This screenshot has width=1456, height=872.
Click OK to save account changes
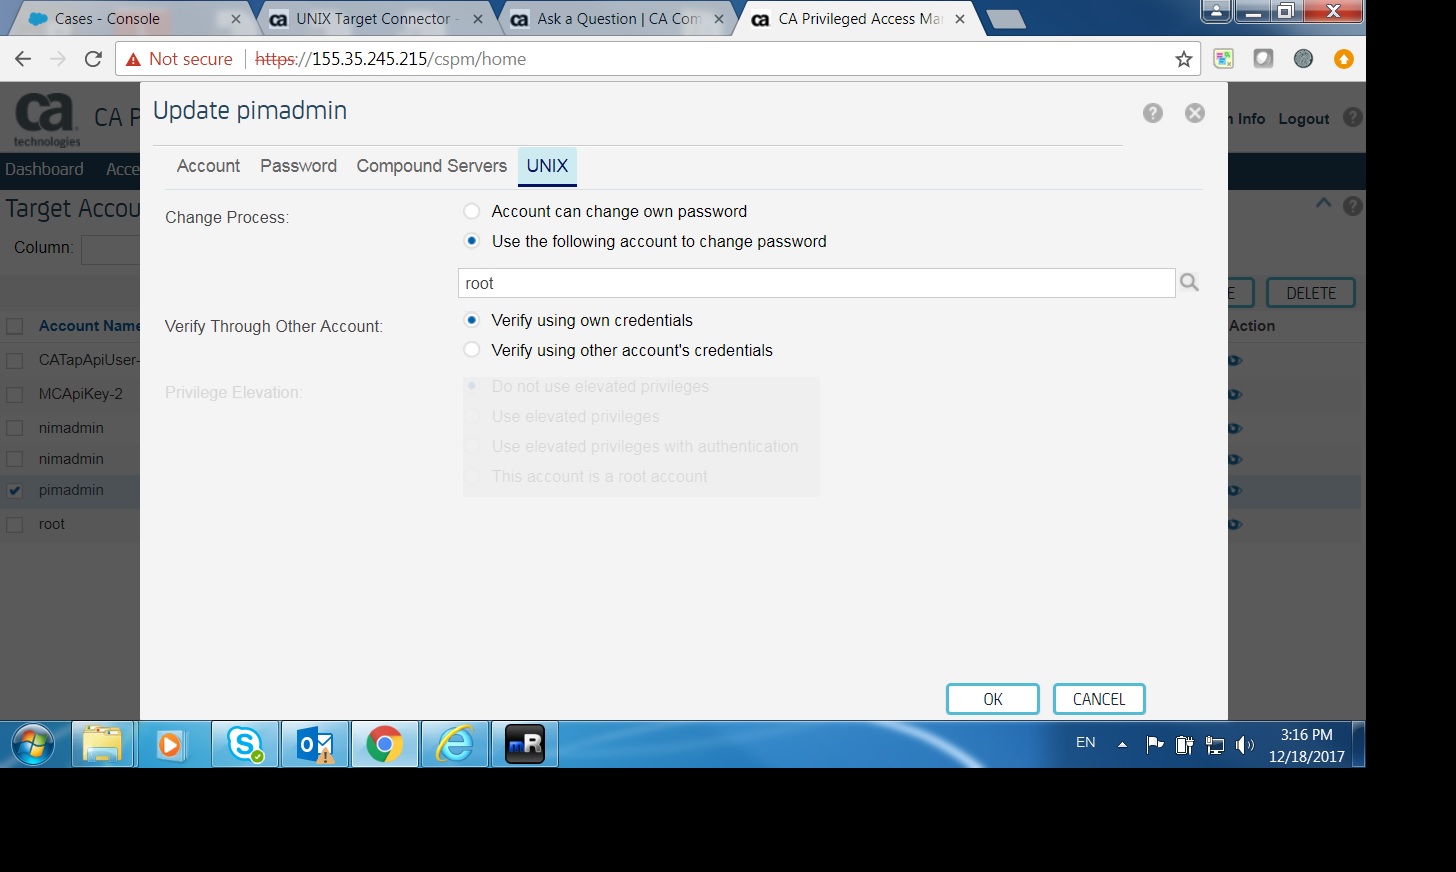pos(992,699)
